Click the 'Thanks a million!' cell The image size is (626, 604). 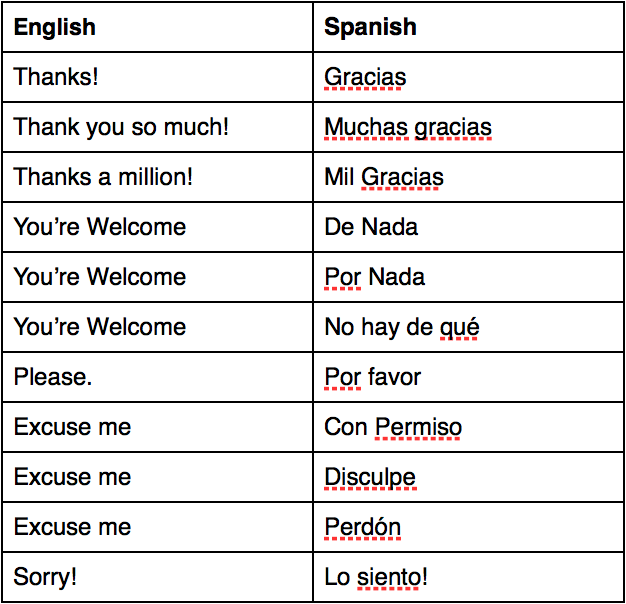(103, 177)
